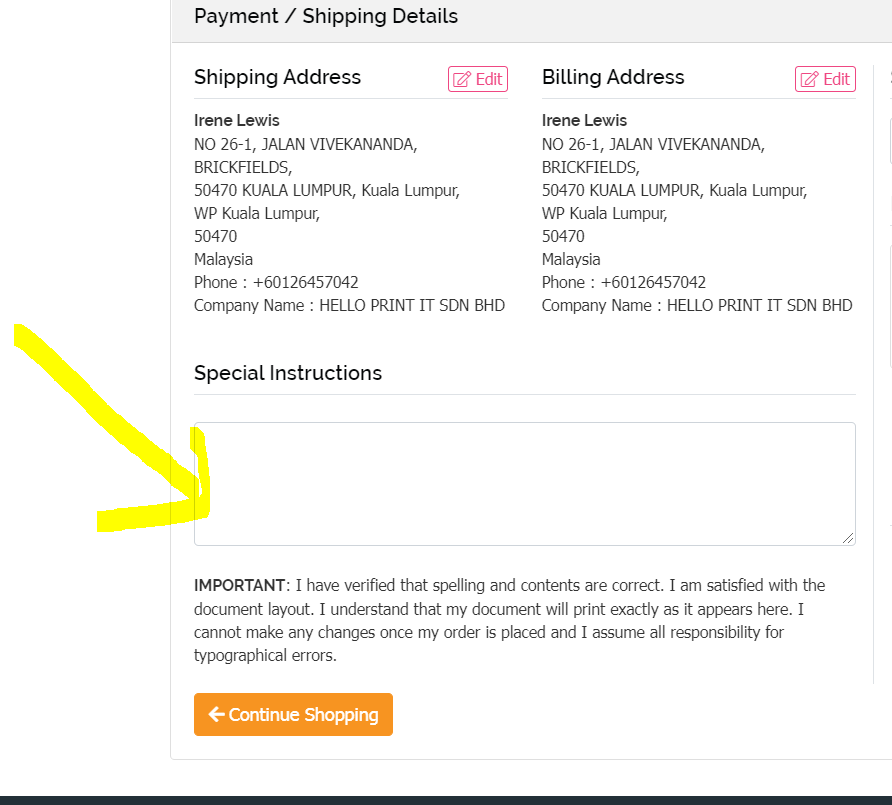Click the phone number under Billing Address
Image resolution: width=892 pixels, height=805 pixels.
pos(653,283)
